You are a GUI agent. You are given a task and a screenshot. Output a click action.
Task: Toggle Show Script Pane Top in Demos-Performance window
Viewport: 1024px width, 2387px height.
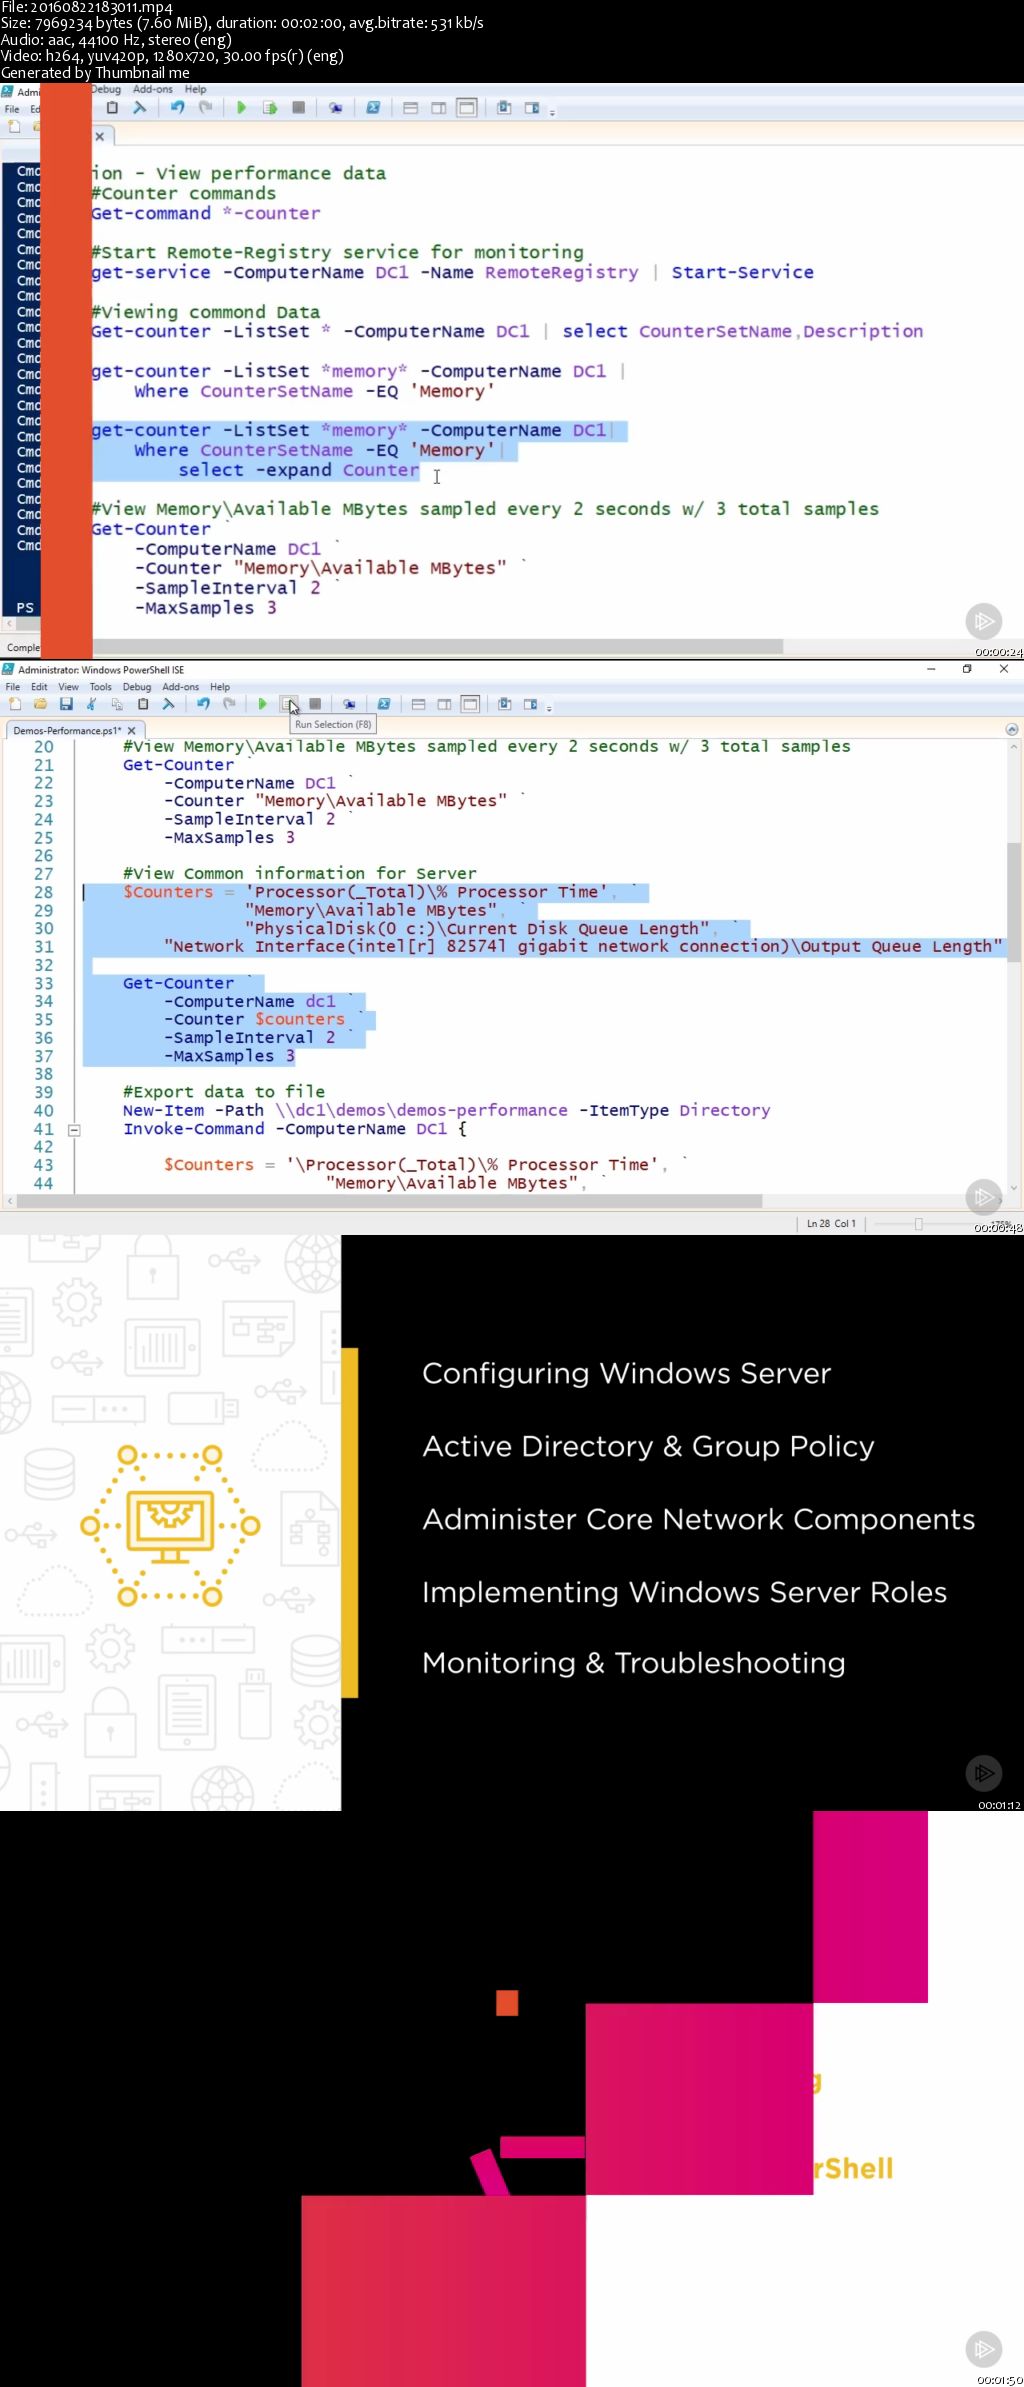coord(418,704)
